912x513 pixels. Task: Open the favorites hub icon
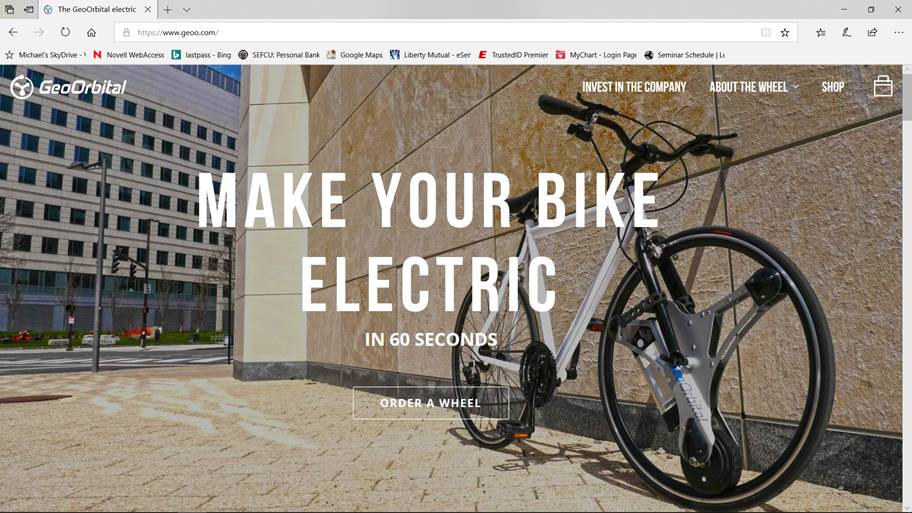pyautogui.click(x=820, y=33)
